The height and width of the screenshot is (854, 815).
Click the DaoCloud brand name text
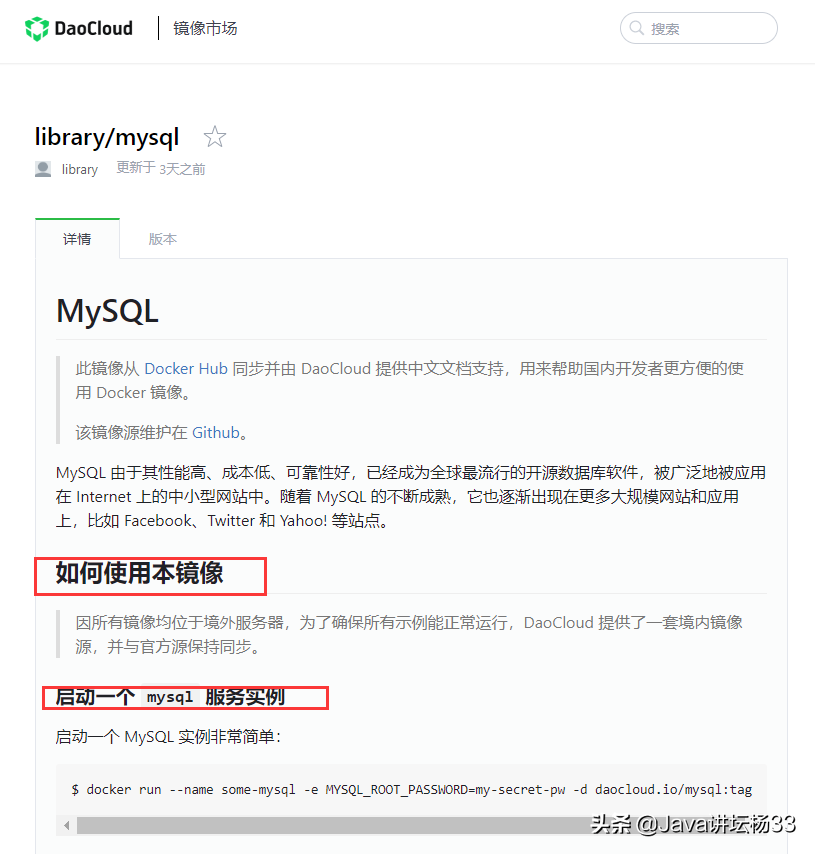(x=94, y=28)
